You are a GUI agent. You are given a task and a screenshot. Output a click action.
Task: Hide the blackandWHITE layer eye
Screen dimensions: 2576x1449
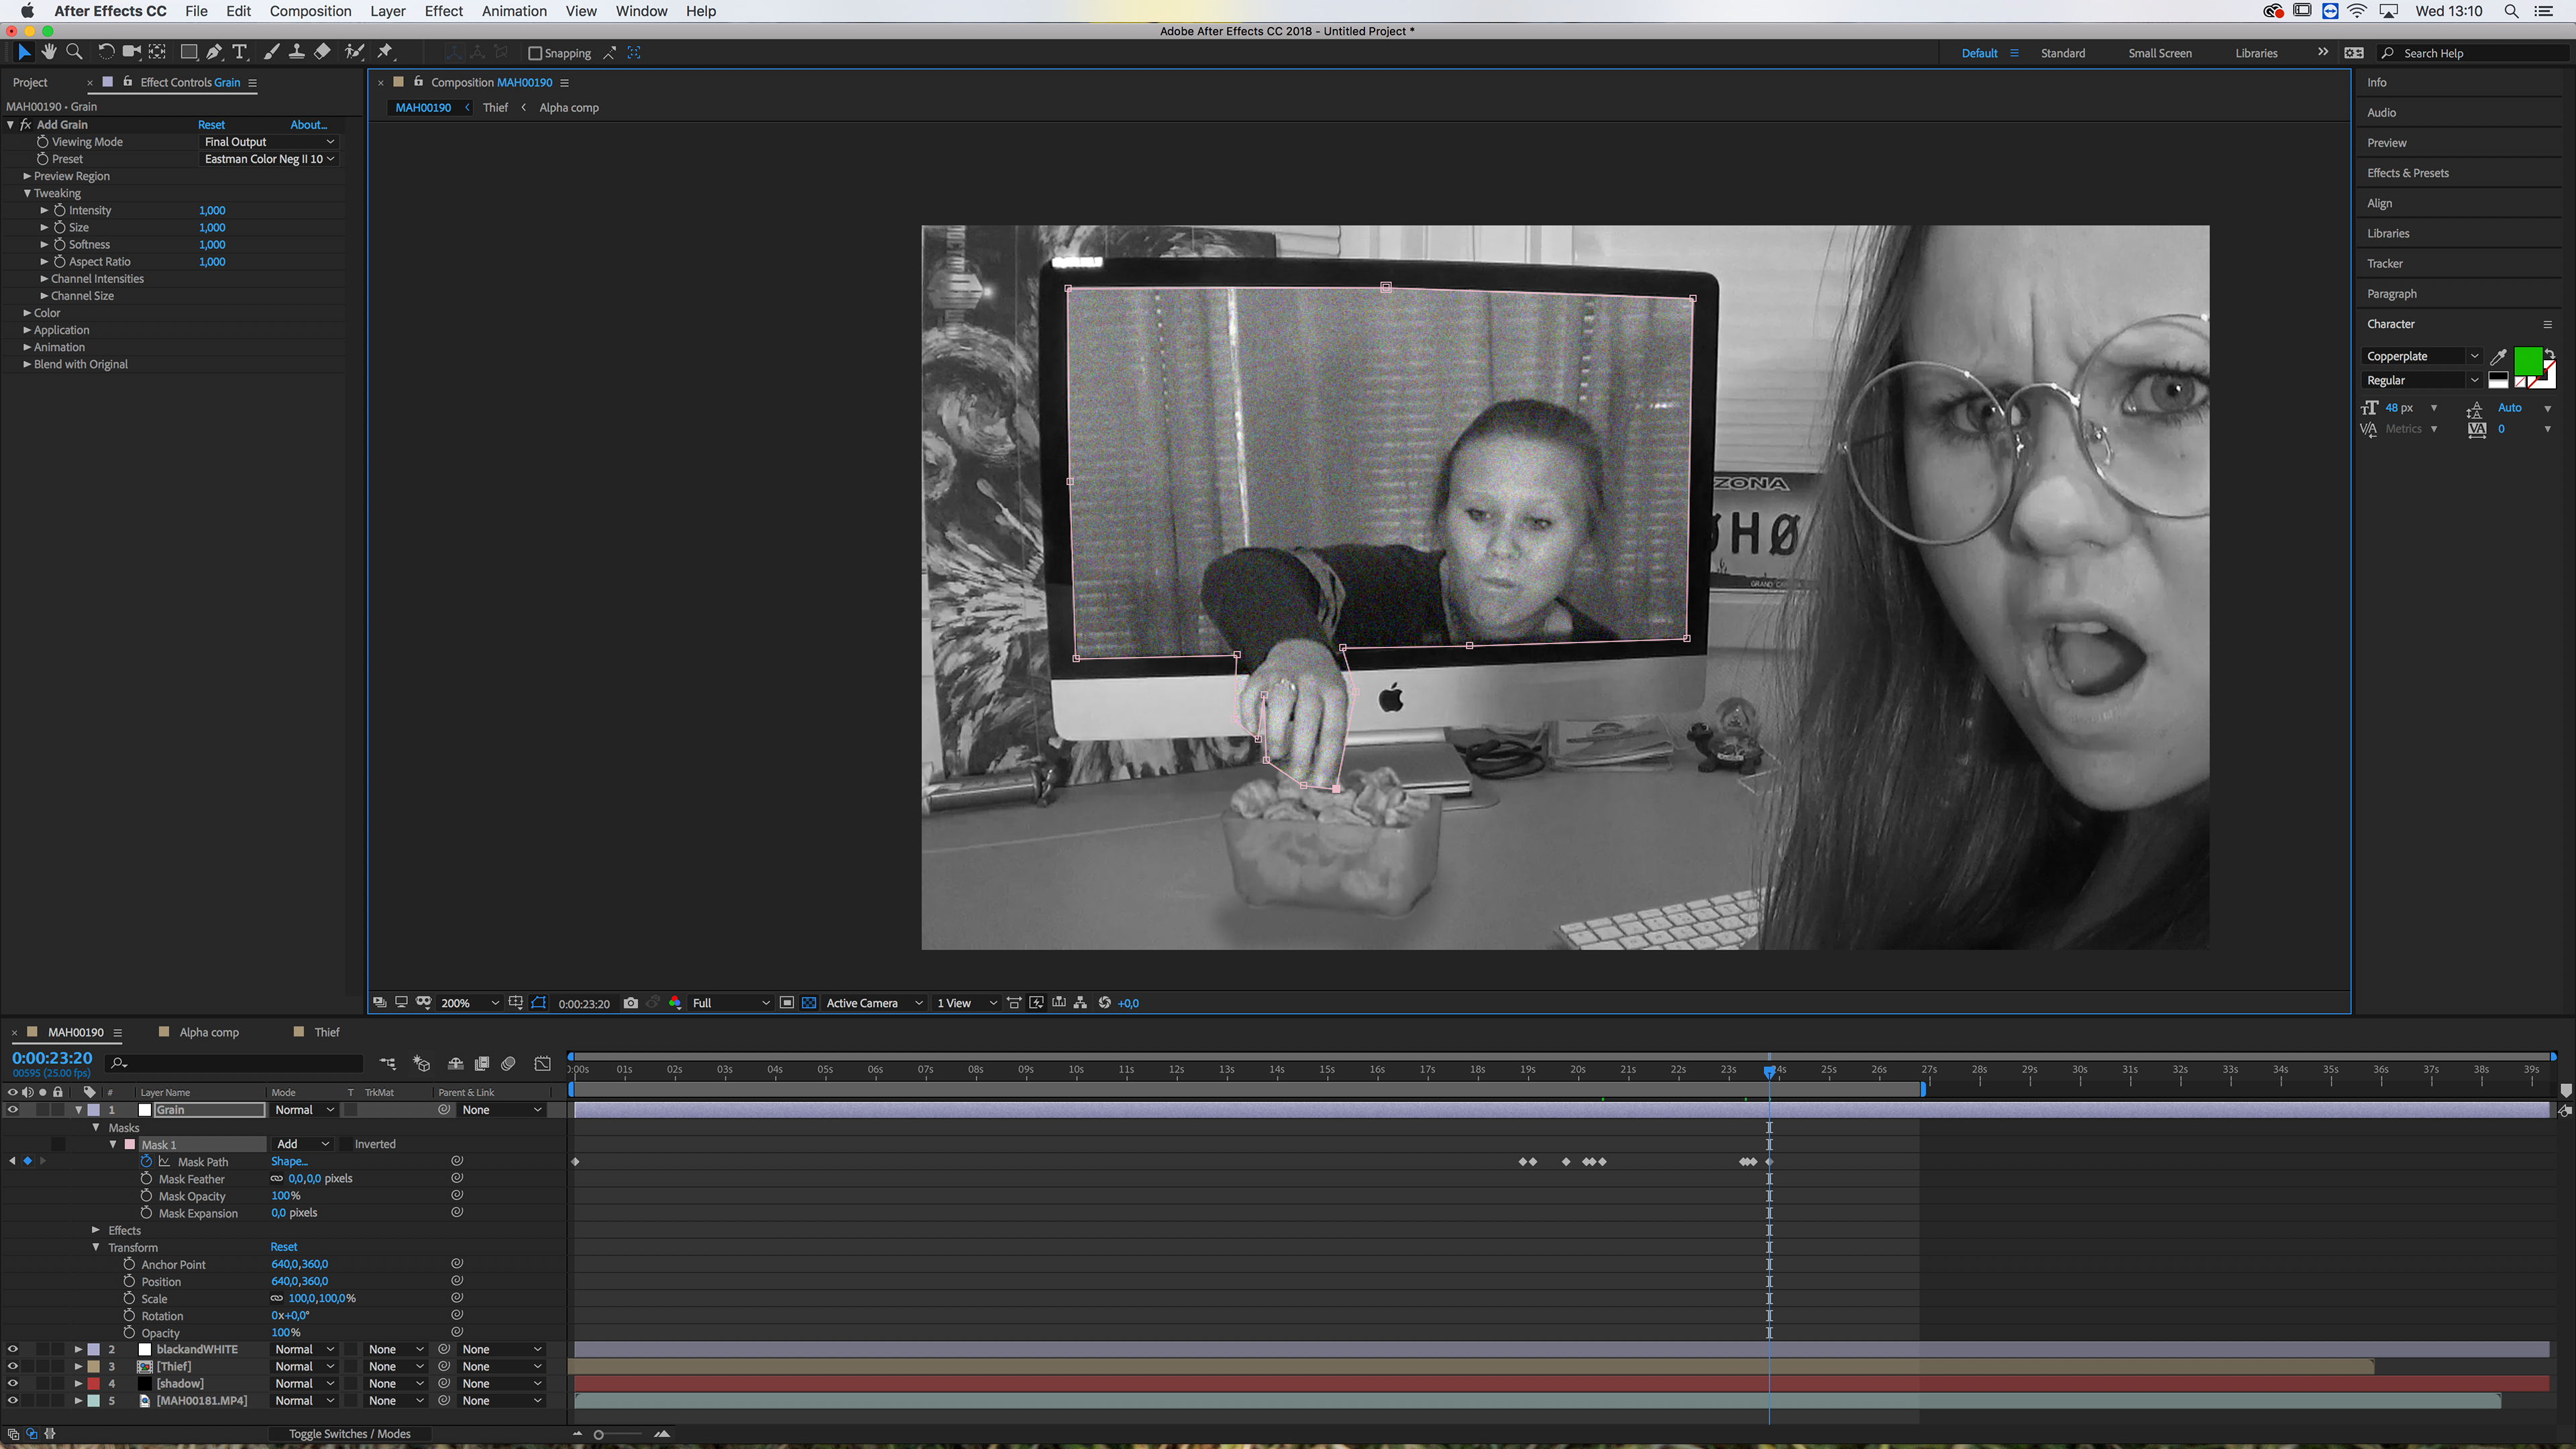click(12, 1349)
